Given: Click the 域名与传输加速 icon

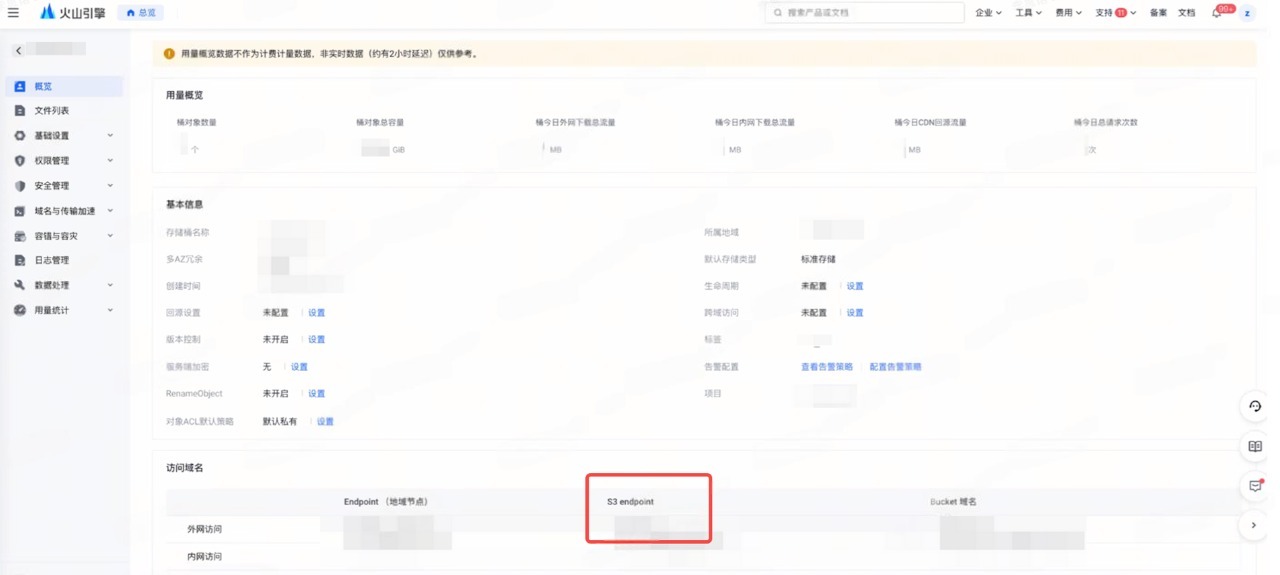Looking at the screenshot, I should click(20, 211).
